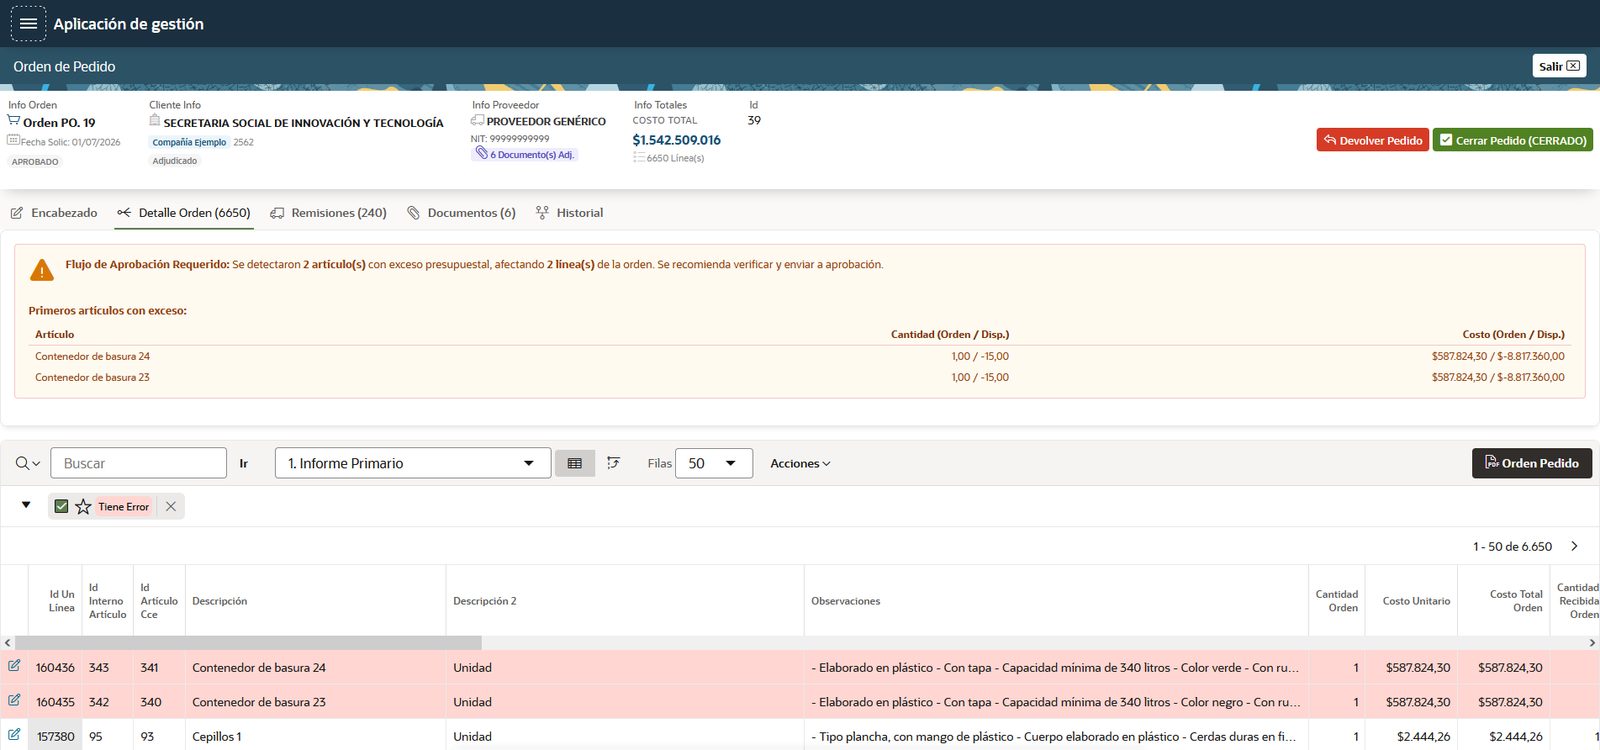
Task: Switch to grid report view icon
Action: click(575, 463)
